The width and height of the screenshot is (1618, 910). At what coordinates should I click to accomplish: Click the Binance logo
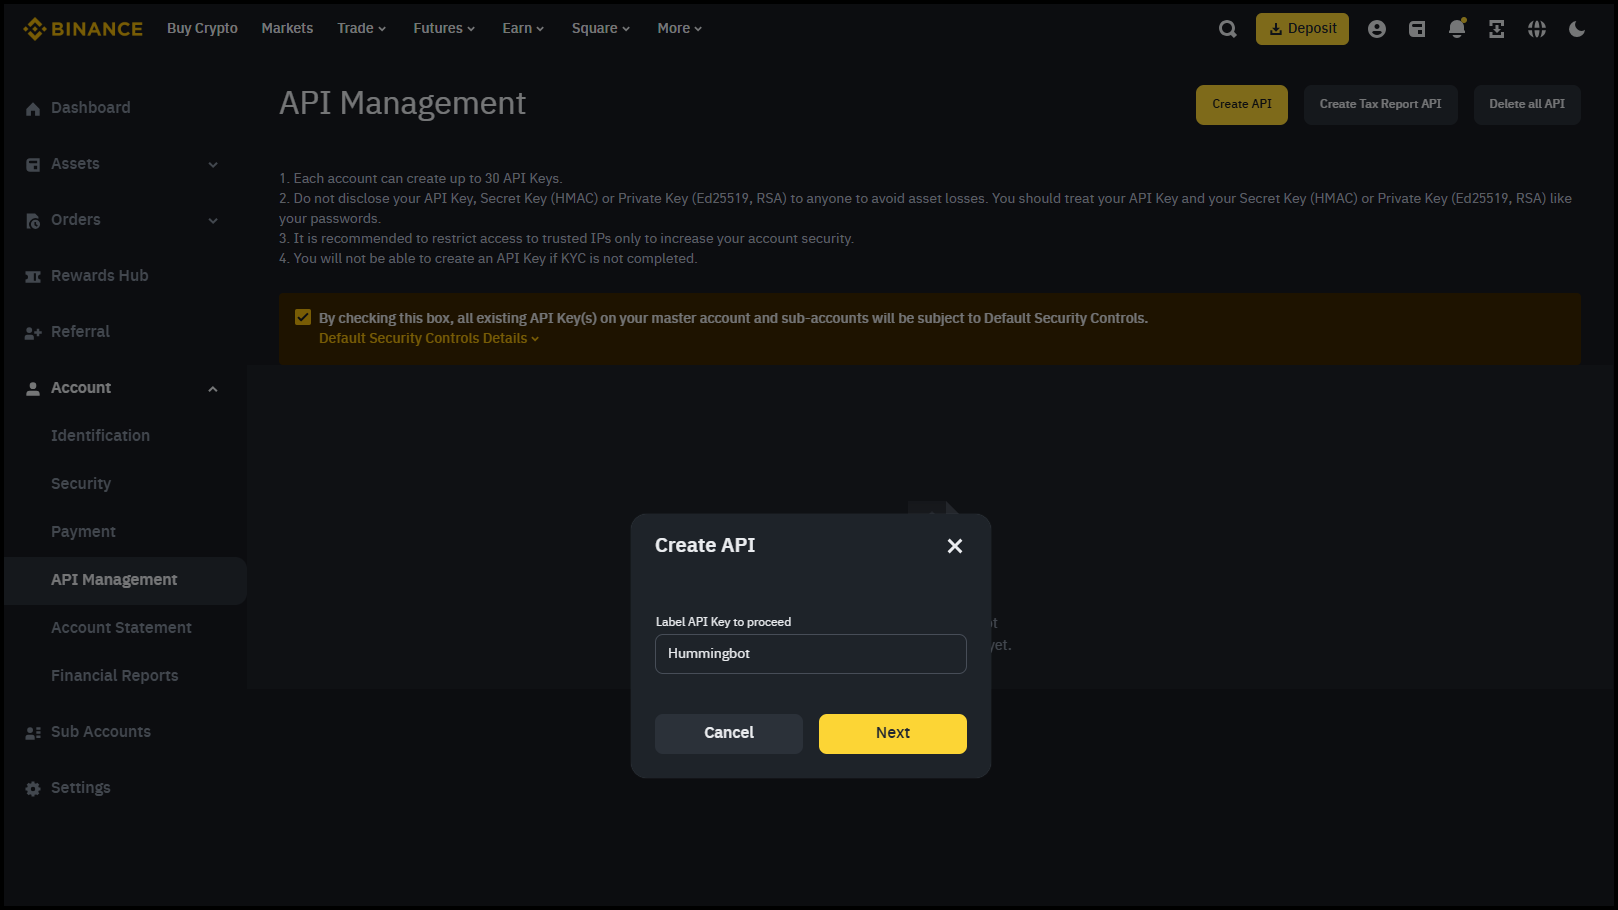point(83,29)
